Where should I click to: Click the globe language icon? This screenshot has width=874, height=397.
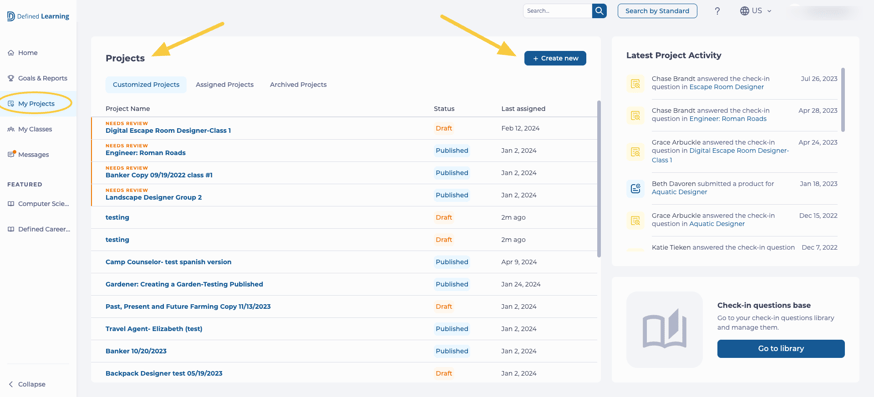(744, 11)
